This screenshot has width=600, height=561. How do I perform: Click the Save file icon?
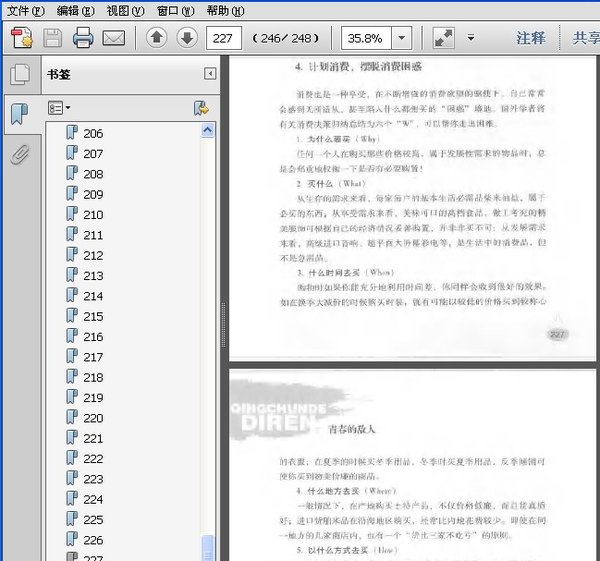coord(53,39)
